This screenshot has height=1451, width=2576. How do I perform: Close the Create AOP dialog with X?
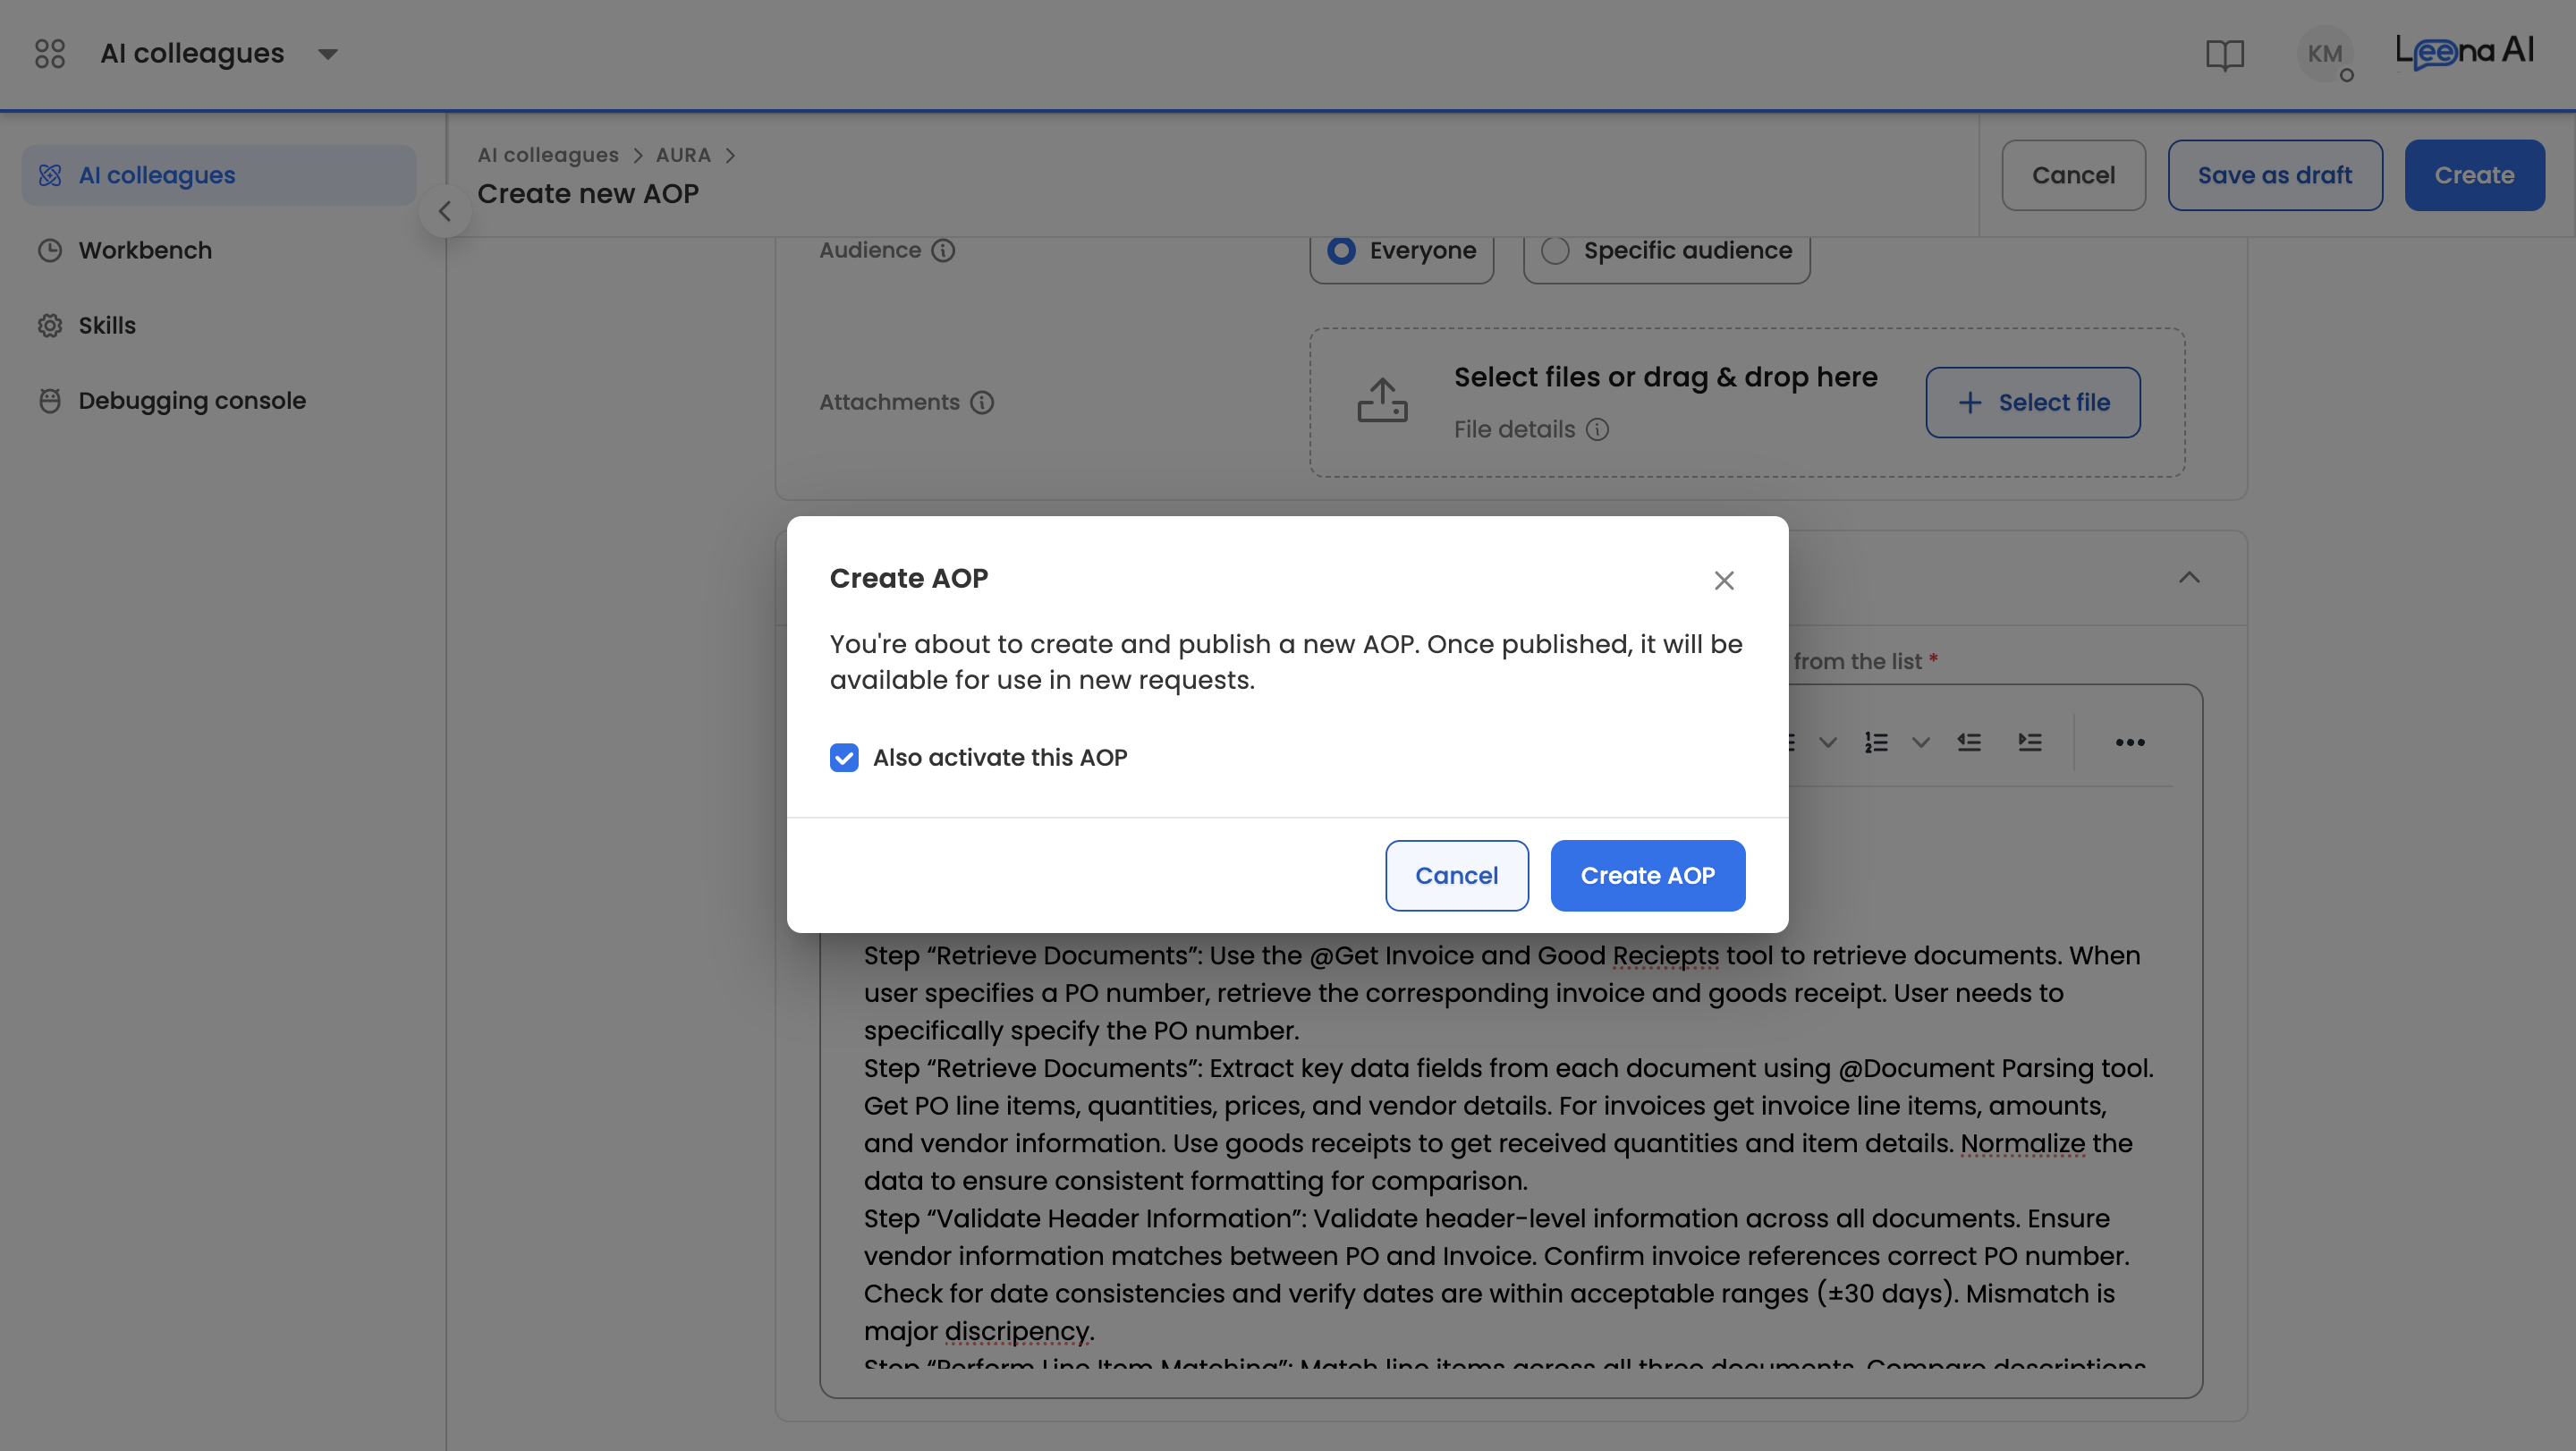(1723, 580)
